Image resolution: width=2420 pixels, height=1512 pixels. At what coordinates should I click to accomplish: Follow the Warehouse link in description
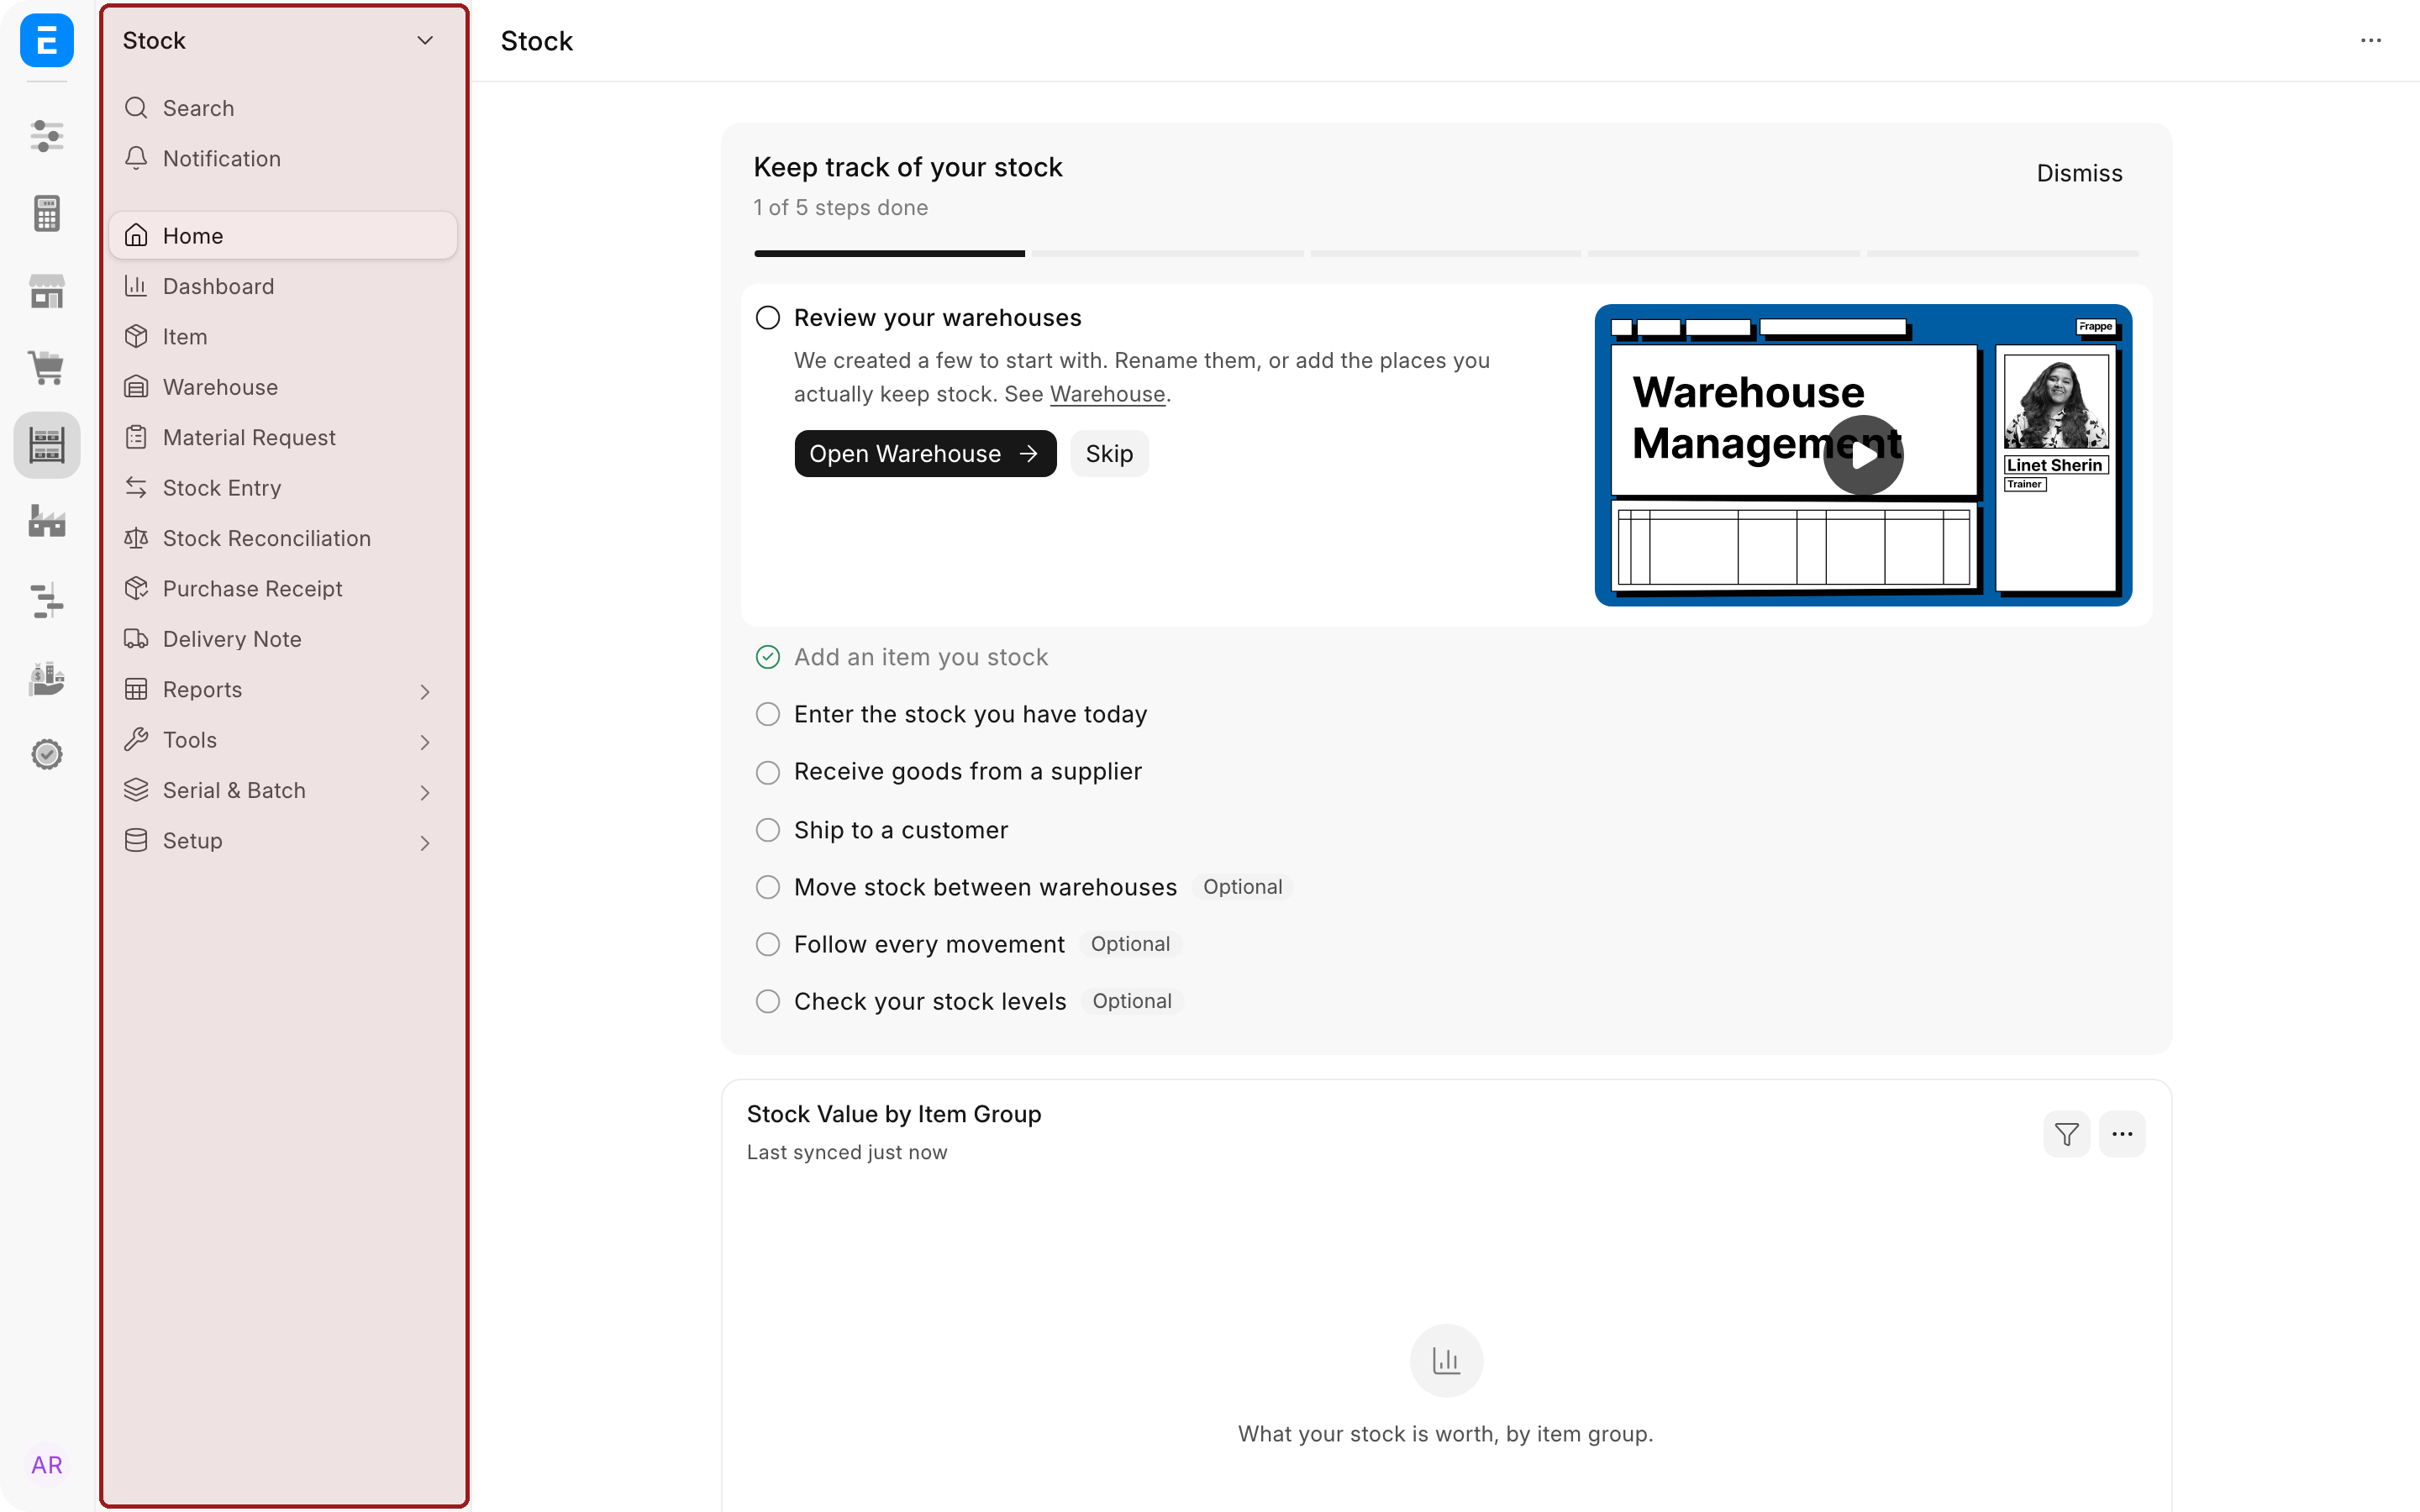pyautogui.click(x=1107, y=394)
